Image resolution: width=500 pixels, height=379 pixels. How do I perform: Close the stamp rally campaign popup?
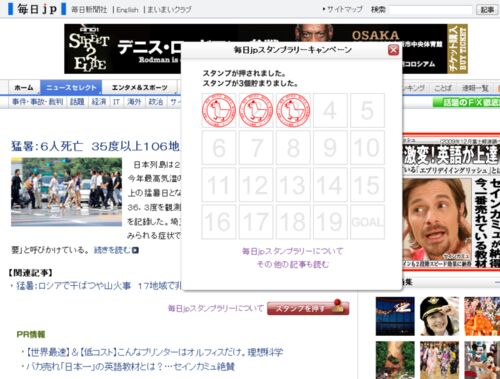click(x=393, y=50)
